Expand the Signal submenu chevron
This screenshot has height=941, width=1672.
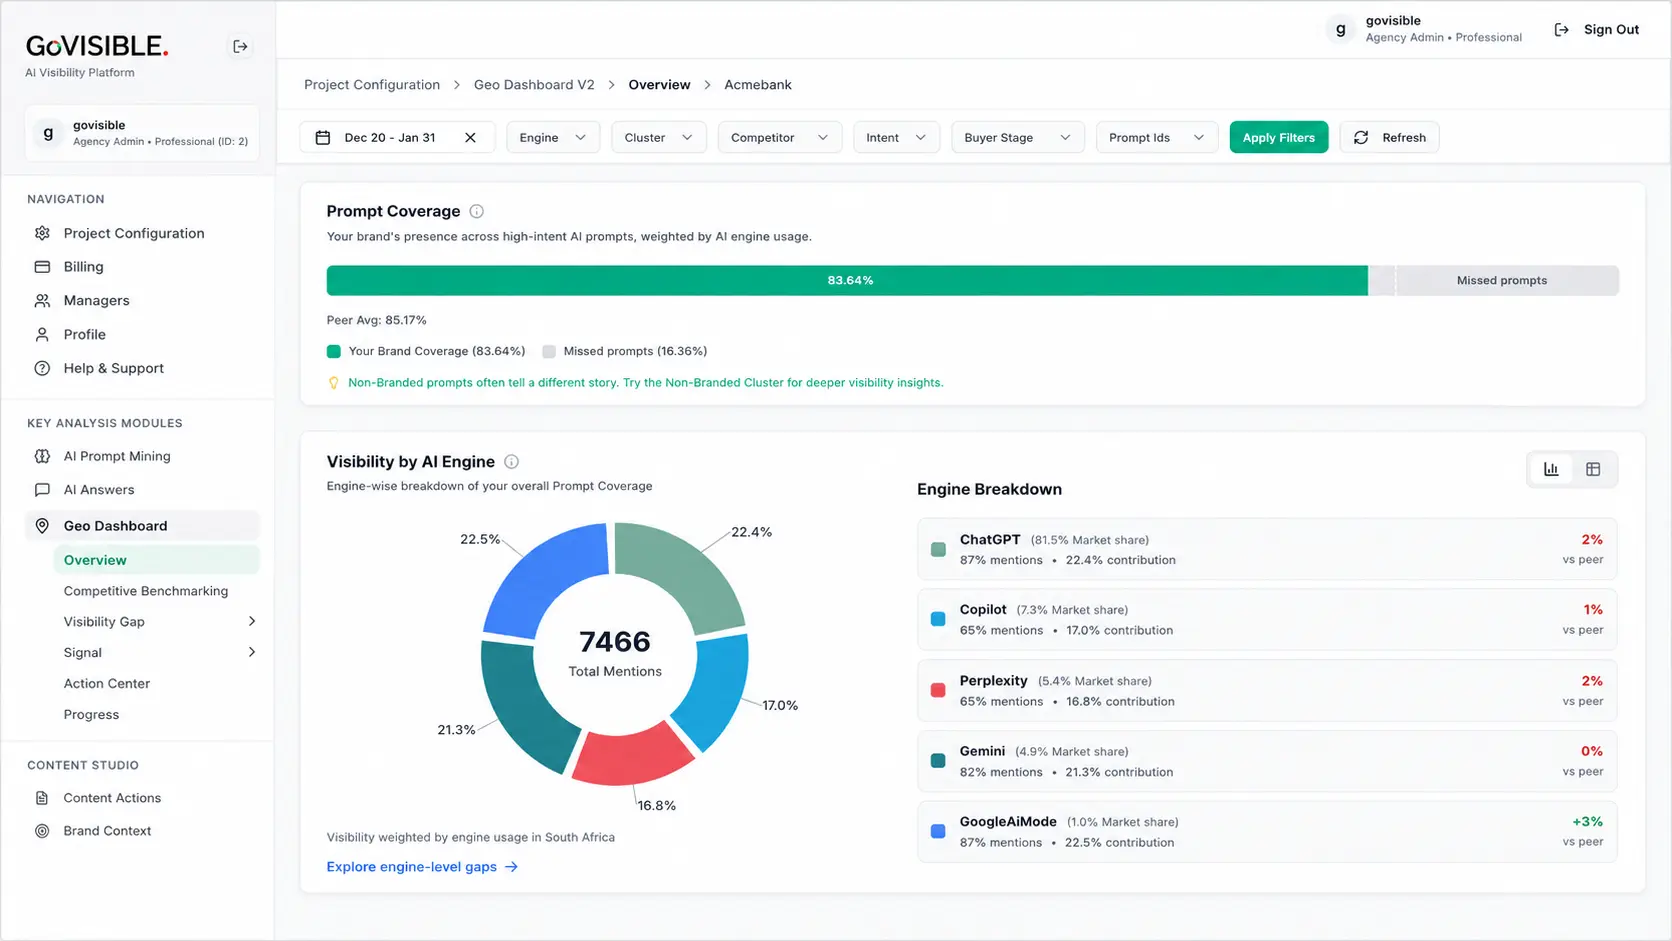252,653
